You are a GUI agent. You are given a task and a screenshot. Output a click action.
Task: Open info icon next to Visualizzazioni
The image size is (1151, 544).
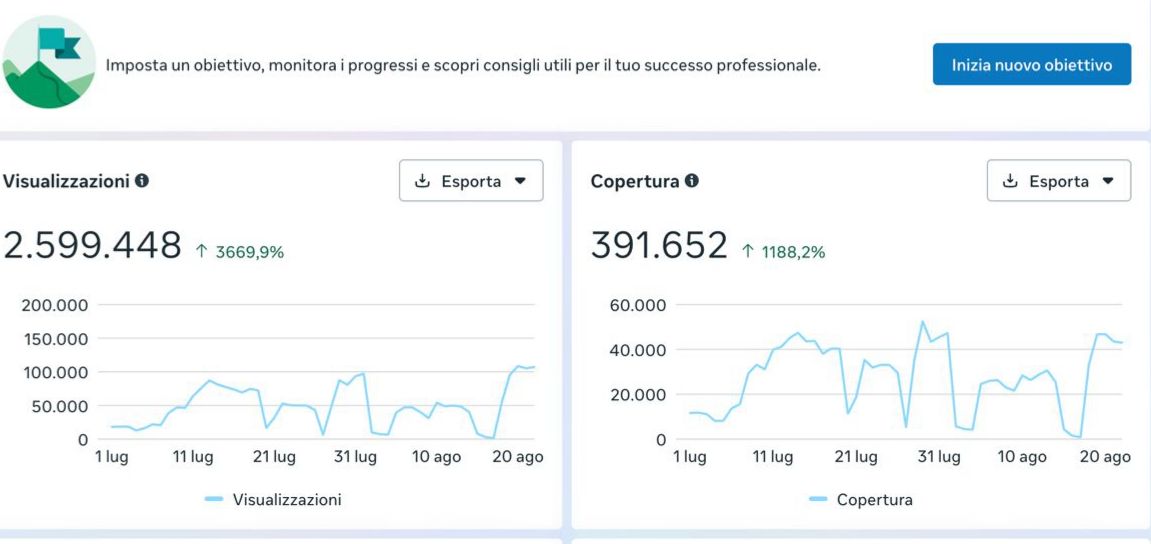point(142,181)
